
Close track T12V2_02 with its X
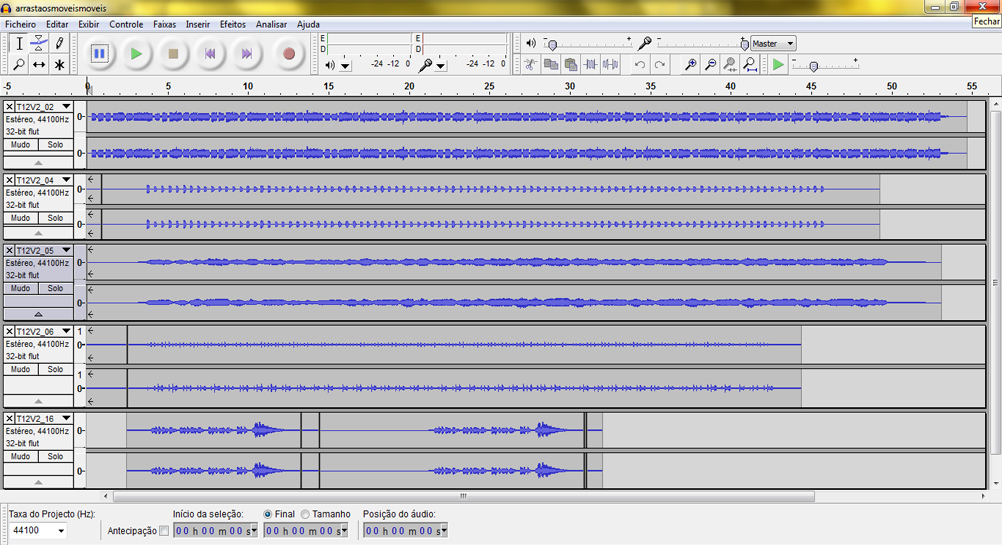tap(10, 107)
